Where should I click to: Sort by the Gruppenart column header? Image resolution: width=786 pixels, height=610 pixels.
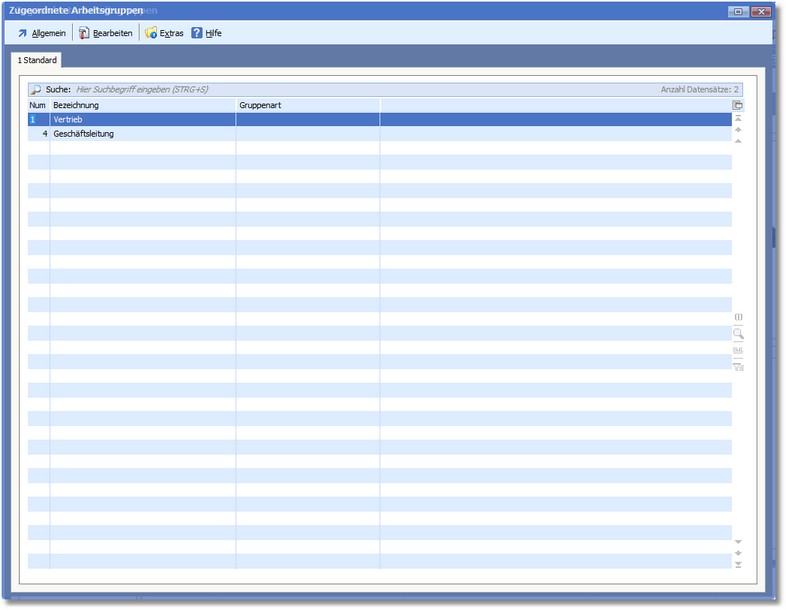pyautogui.click(x=306, y=105)
